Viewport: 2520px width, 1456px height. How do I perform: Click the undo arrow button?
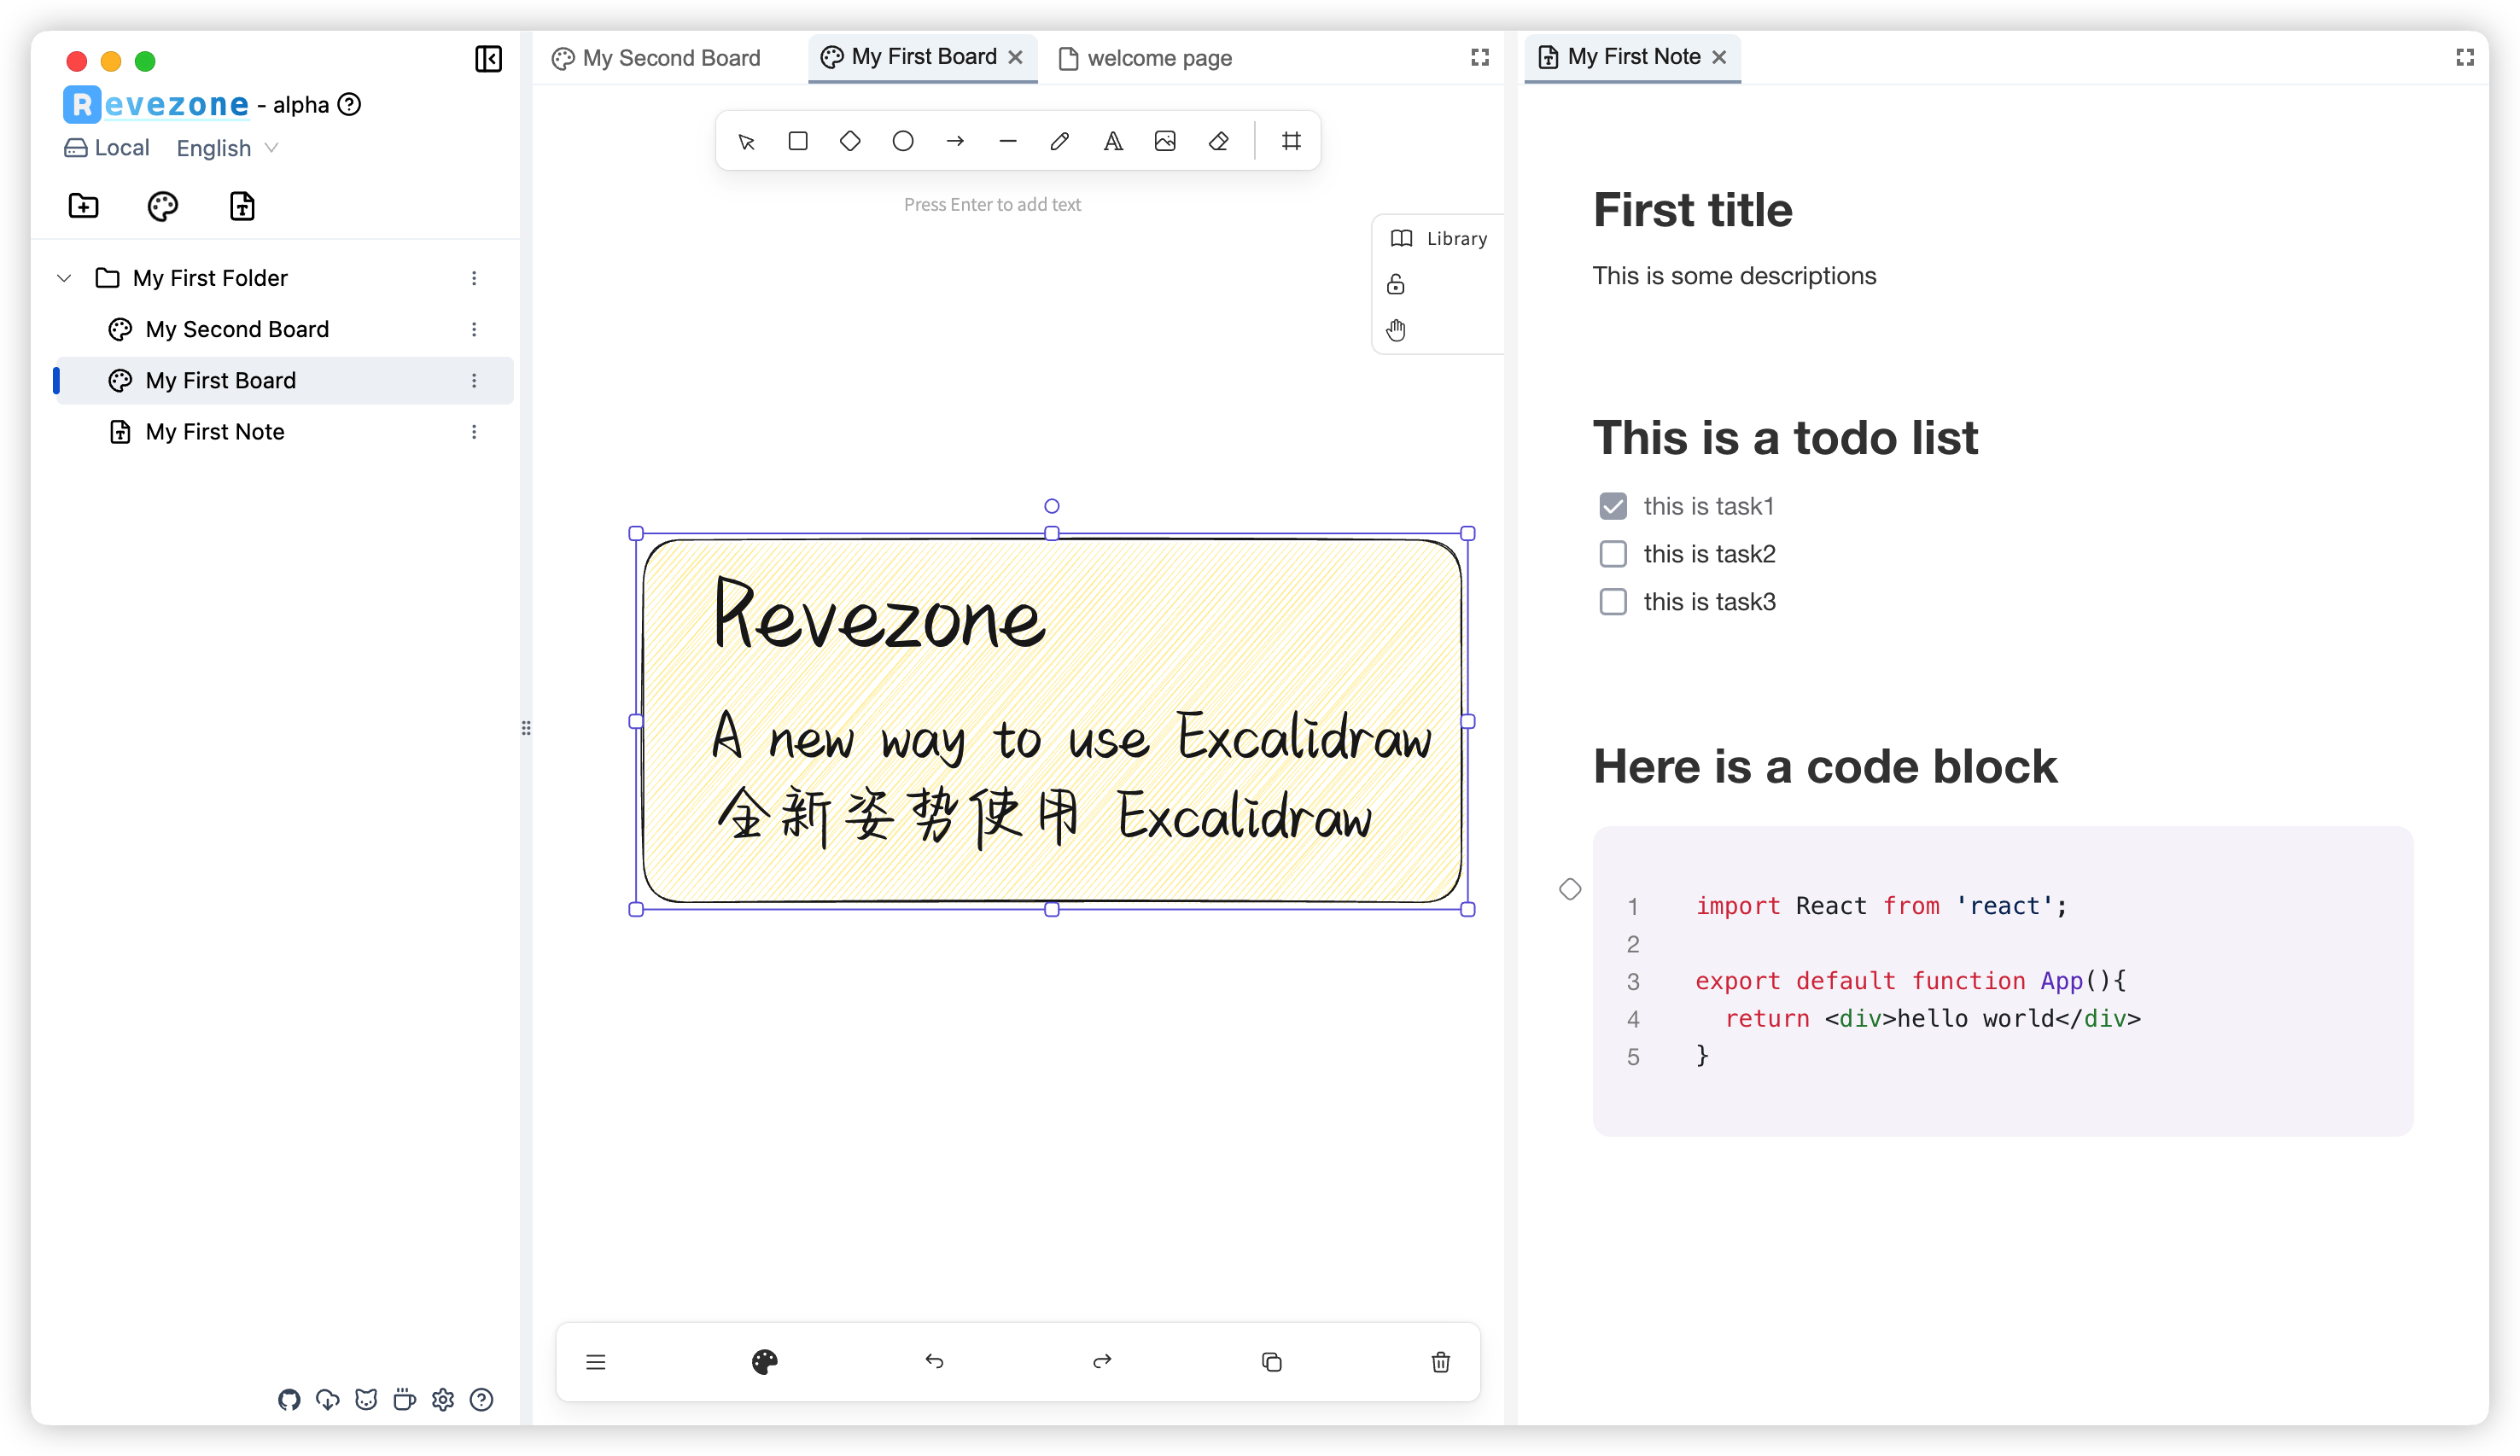pos(934,1362)
